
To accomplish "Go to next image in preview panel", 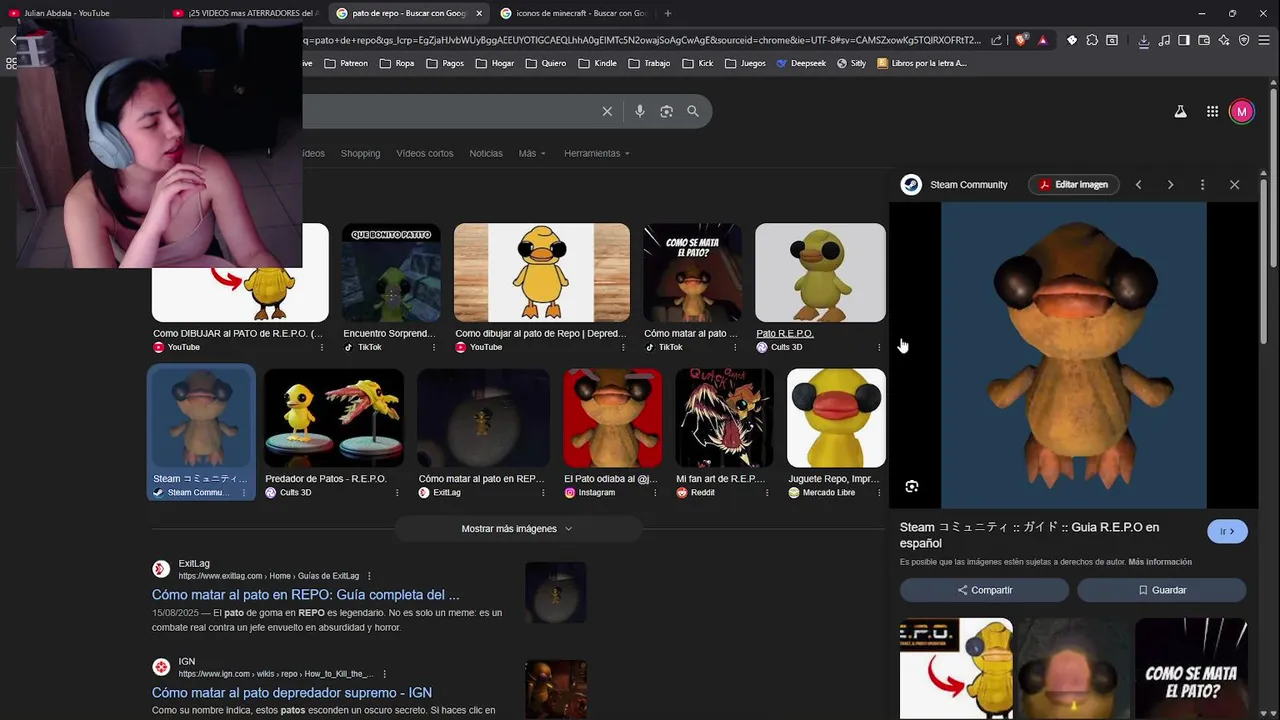I will click(1170, 185).
